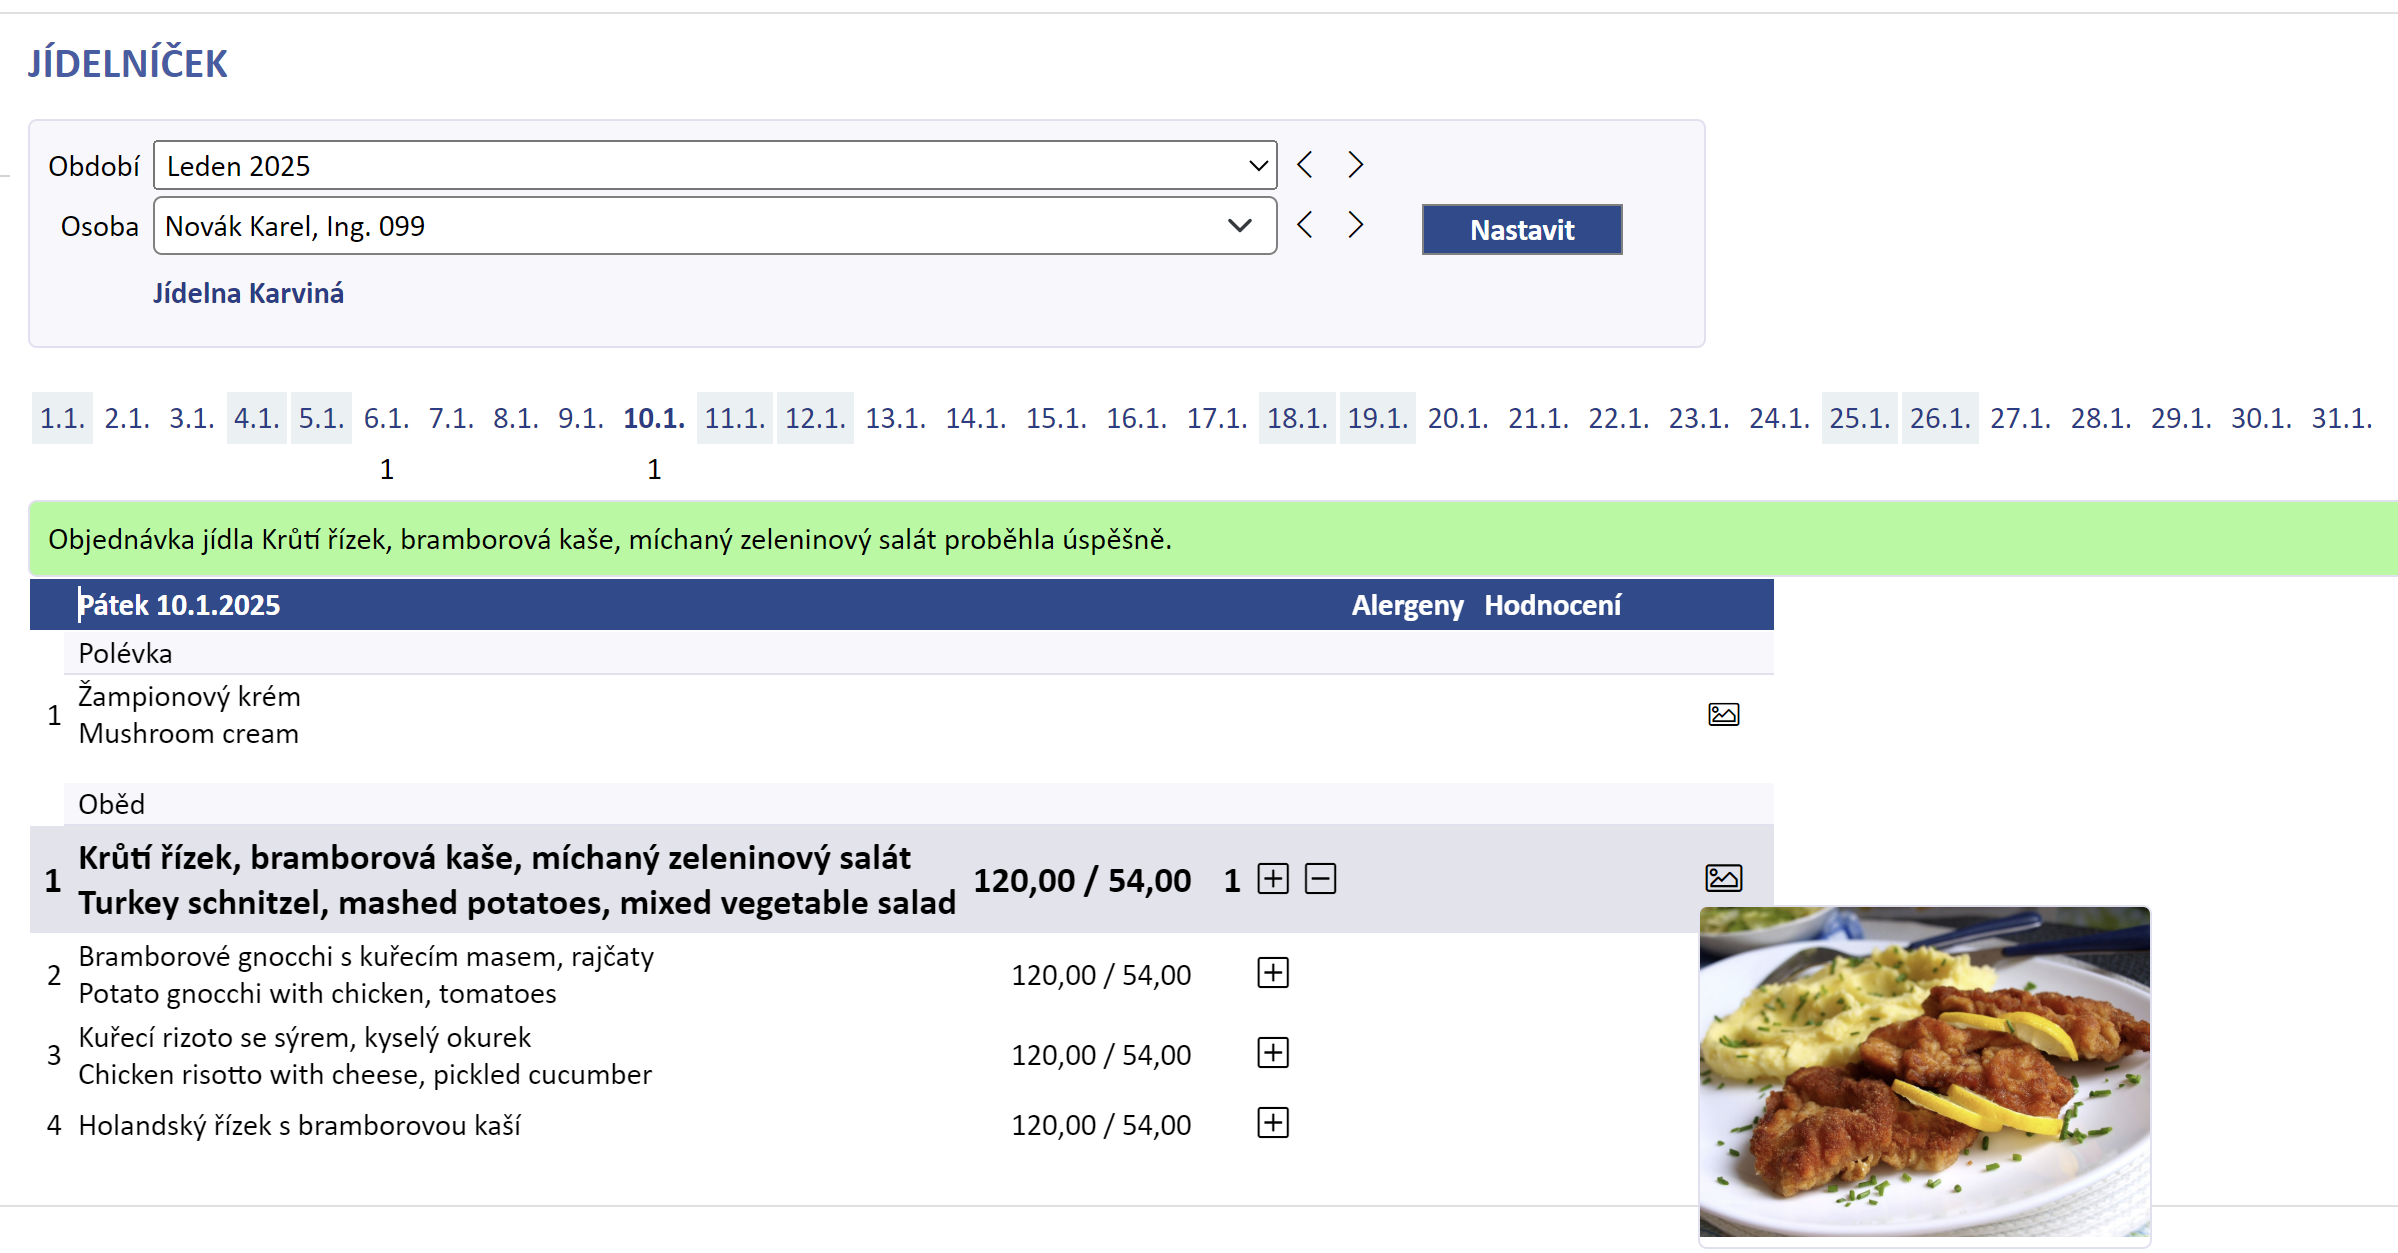Click the Pátek 10.1.2025 header

click(x=179, y=605)
